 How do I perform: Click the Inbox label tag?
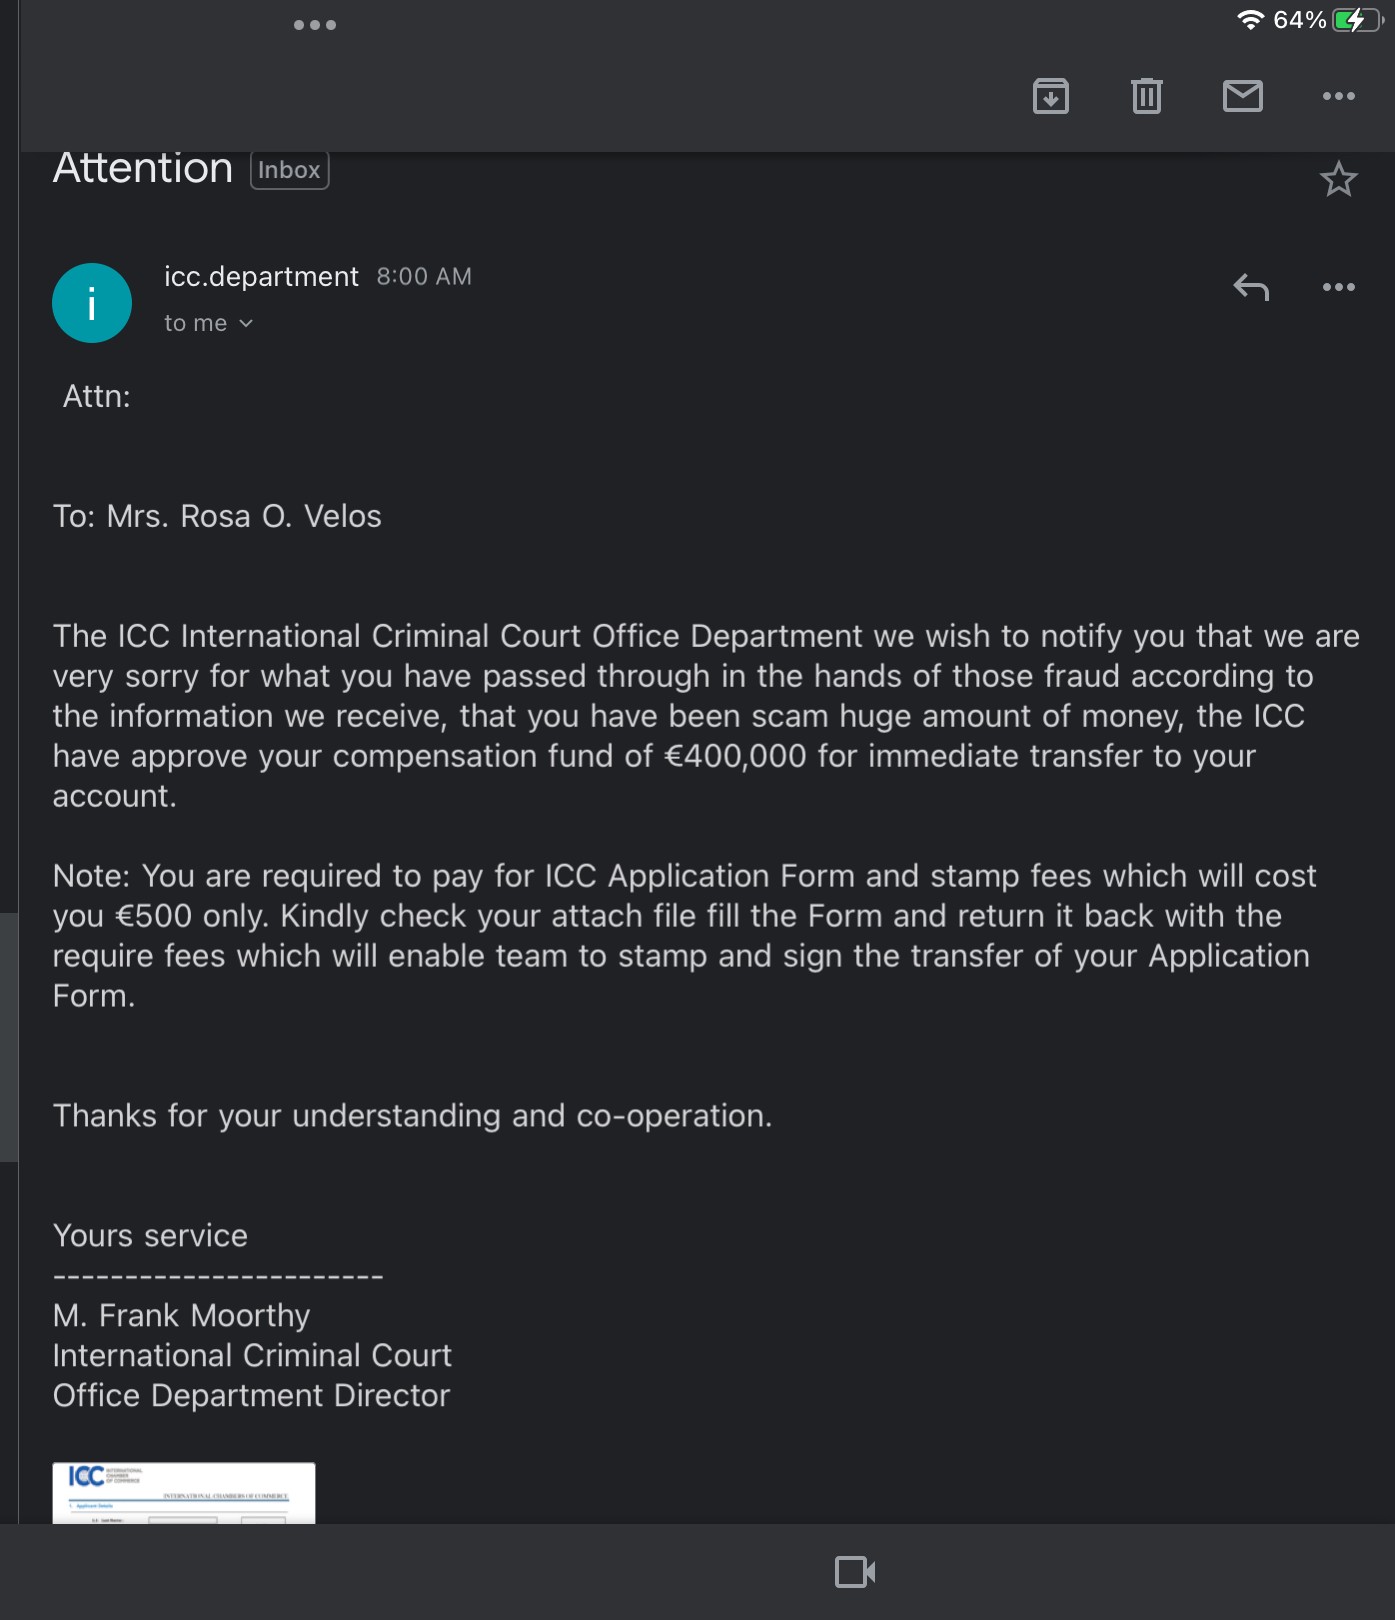(x=289, y=170)
